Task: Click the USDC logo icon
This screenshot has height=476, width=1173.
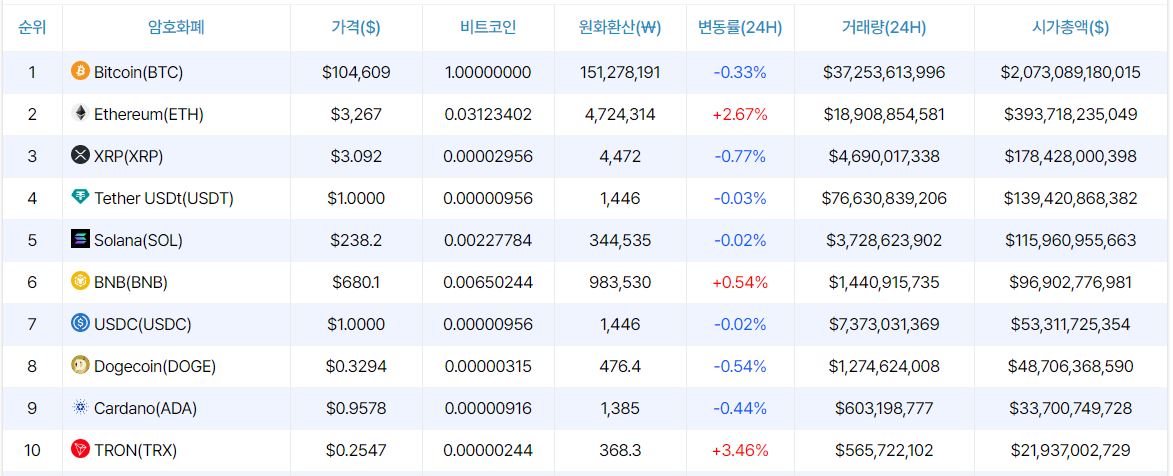Action: point(80,323)
